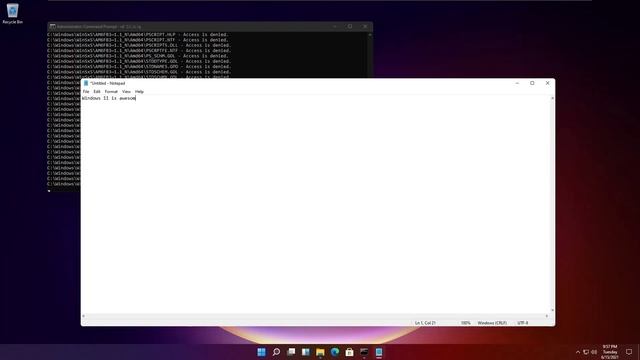Open Microsoft Store from the taskbar
Image resolution: width=640 pixels, height=360 pixels.
point(349,352)
